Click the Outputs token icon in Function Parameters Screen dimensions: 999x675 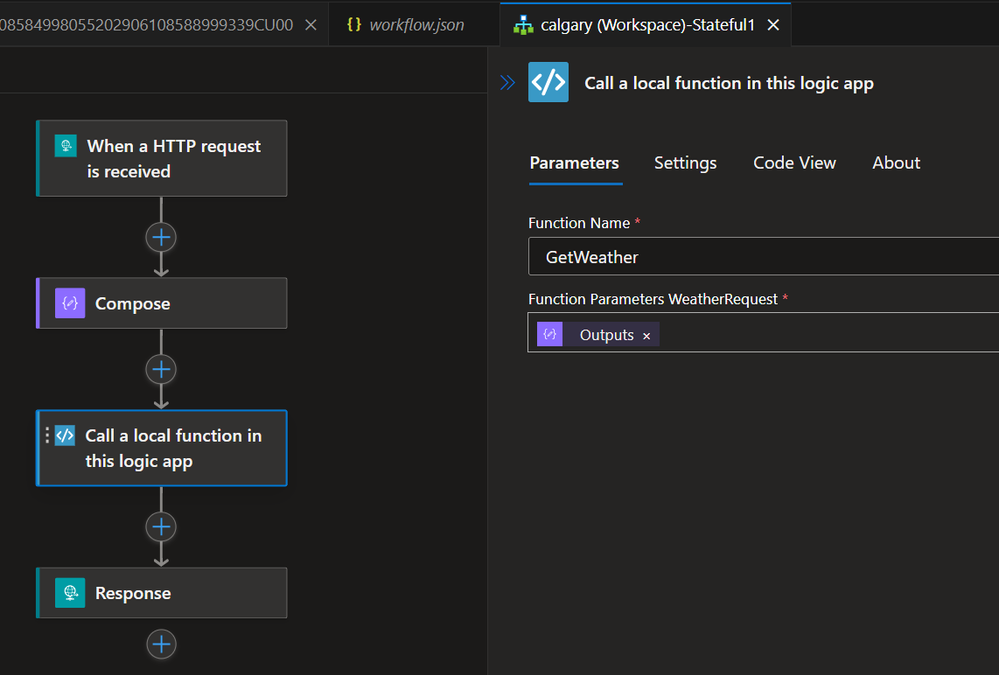point(549,334)
